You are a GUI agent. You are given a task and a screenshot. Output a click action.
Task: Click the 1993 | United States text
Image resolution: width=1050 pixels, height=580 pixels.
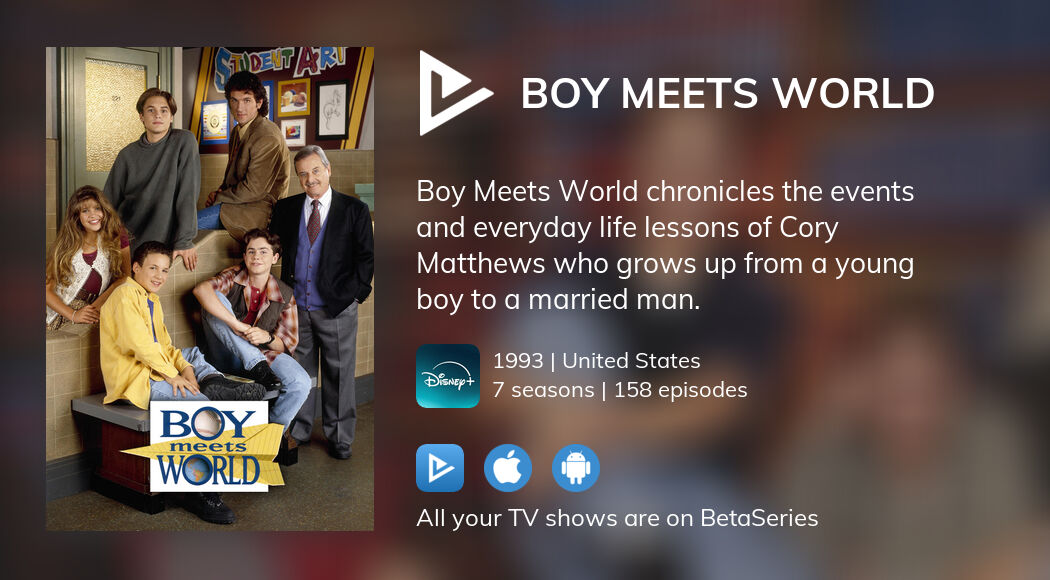pos(597,361)
